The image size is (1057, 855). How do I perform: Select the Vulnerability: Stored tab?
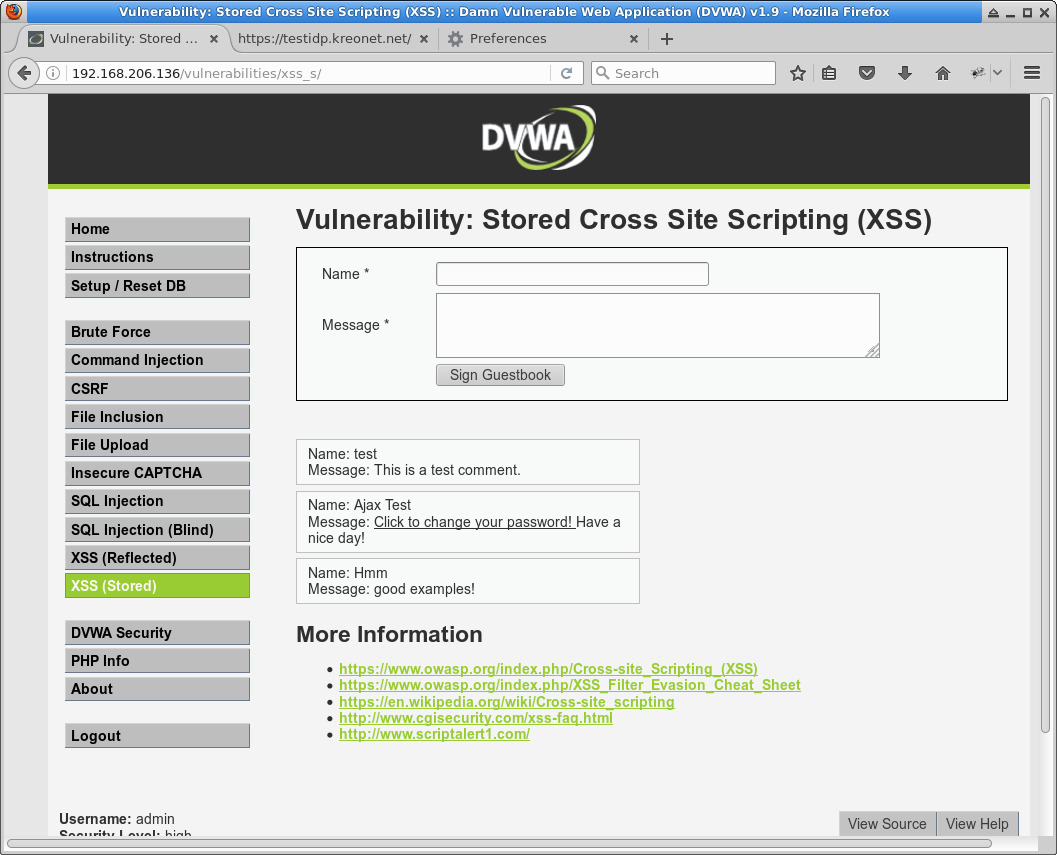click(123, 38)
